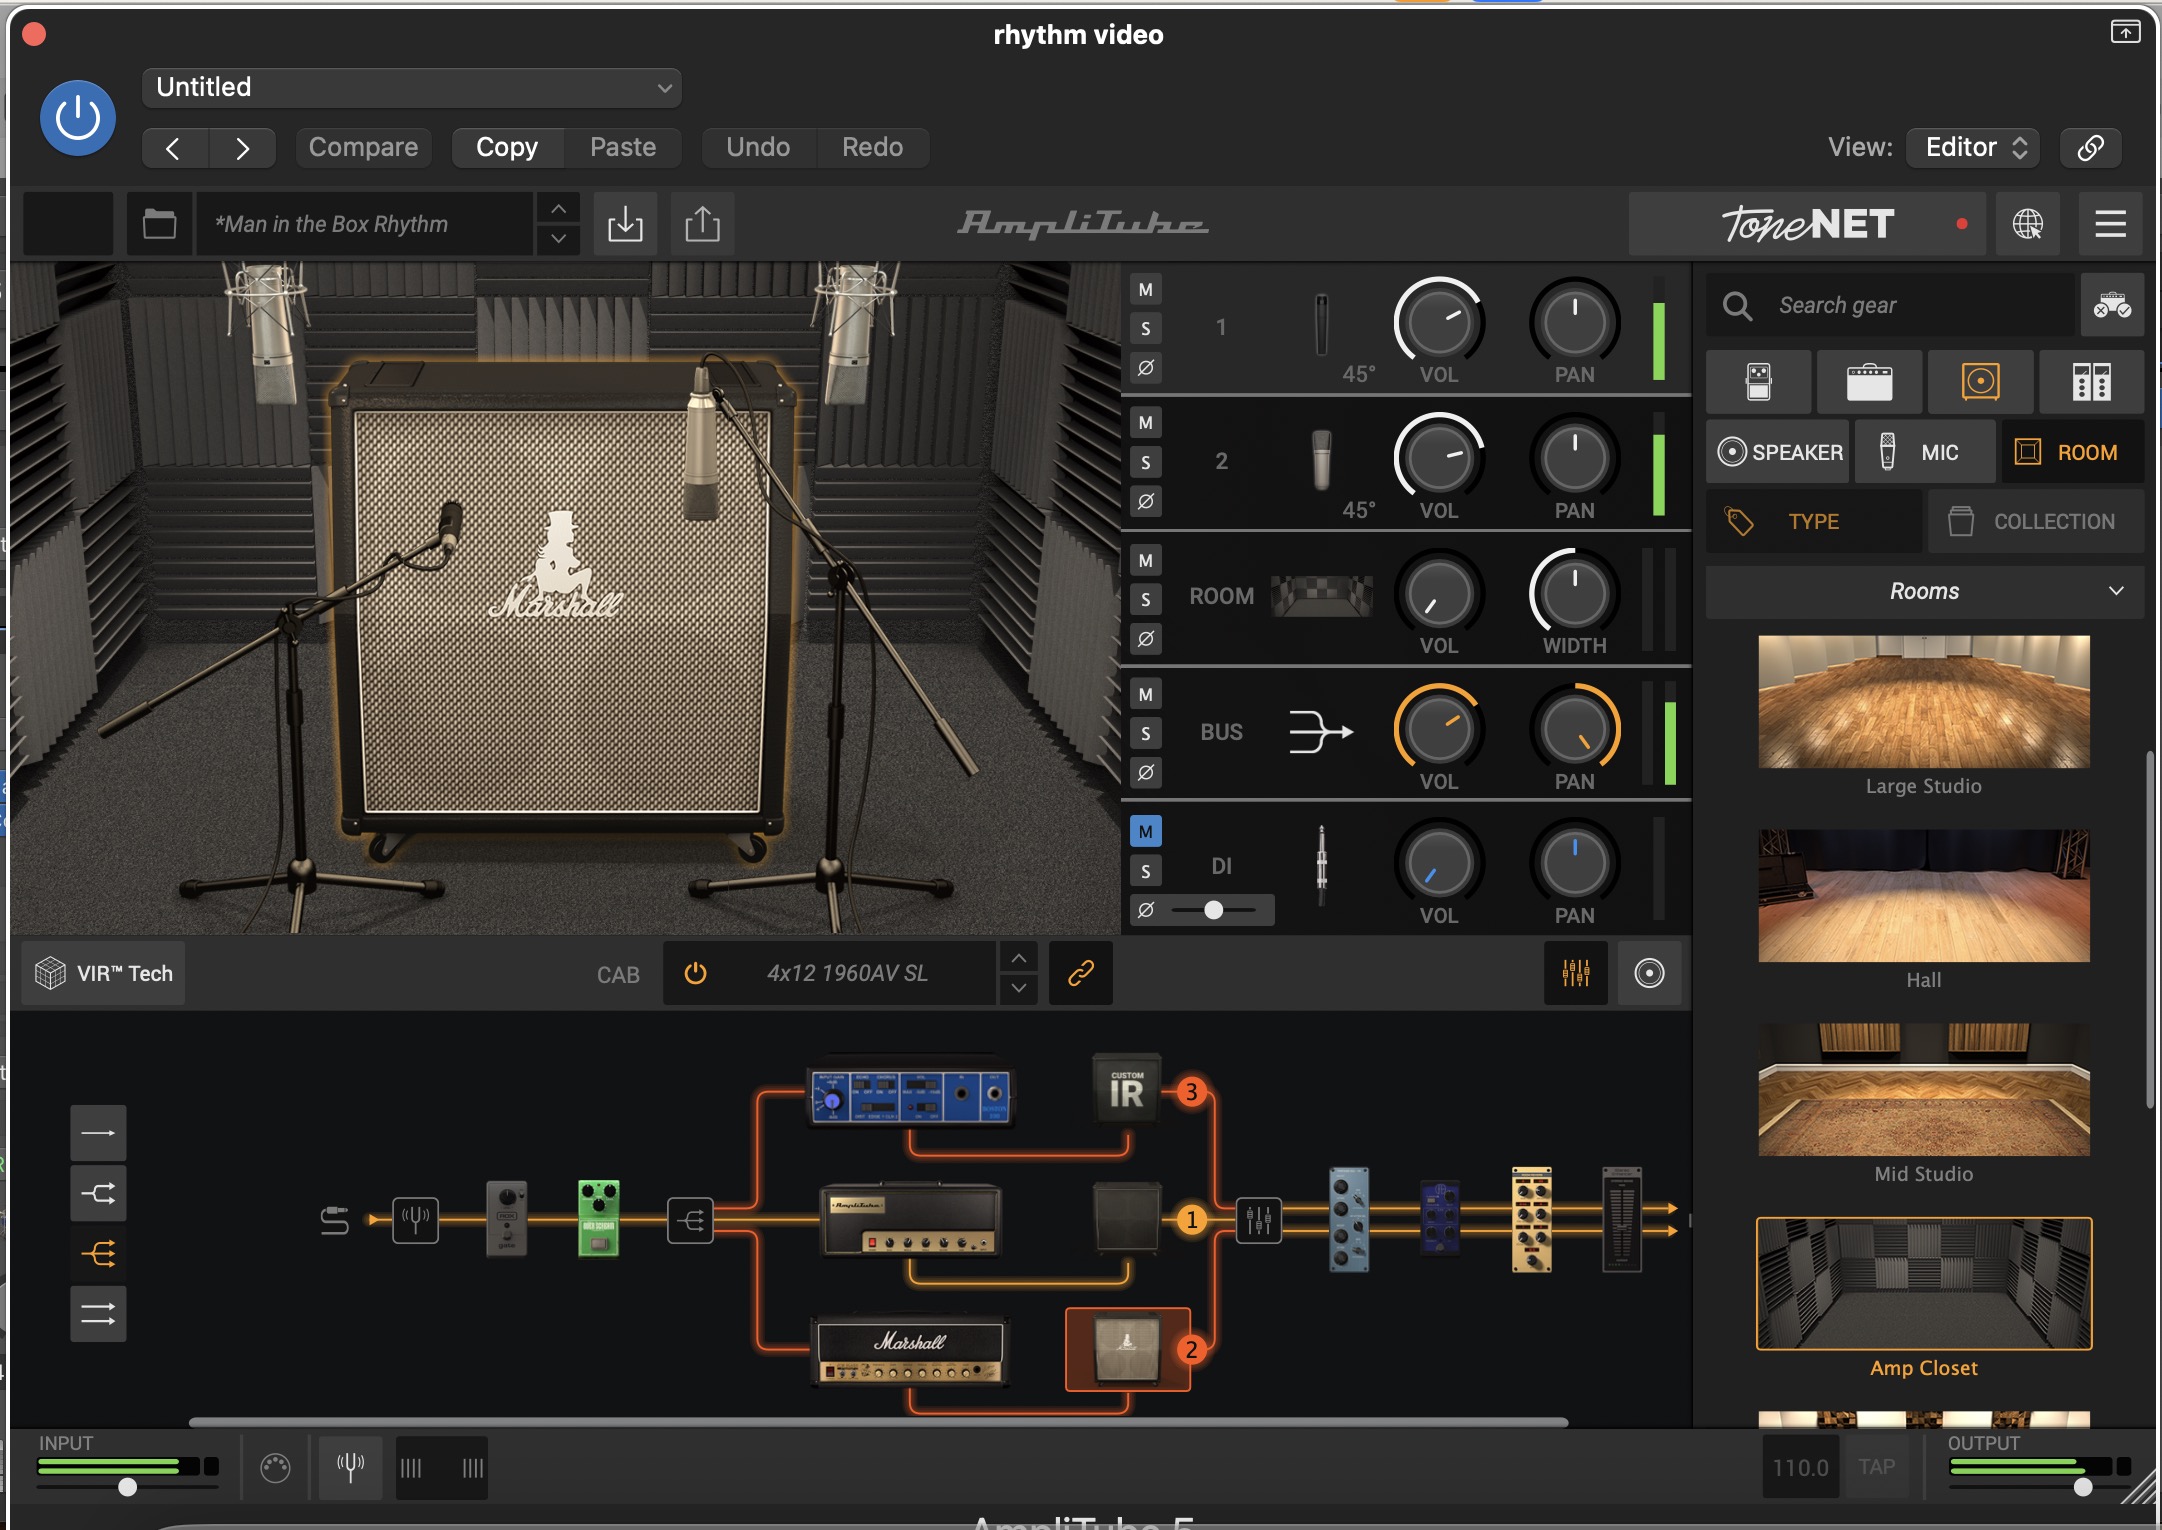Click the TAP tempo button
The height and width of the screenshot is (1530, 2162).
coord(1877,1467)
